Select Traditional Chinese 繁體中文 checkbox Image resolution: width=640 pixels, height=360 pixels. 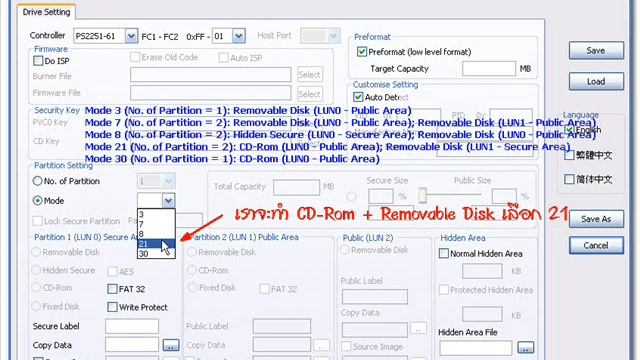pos(569,155)
